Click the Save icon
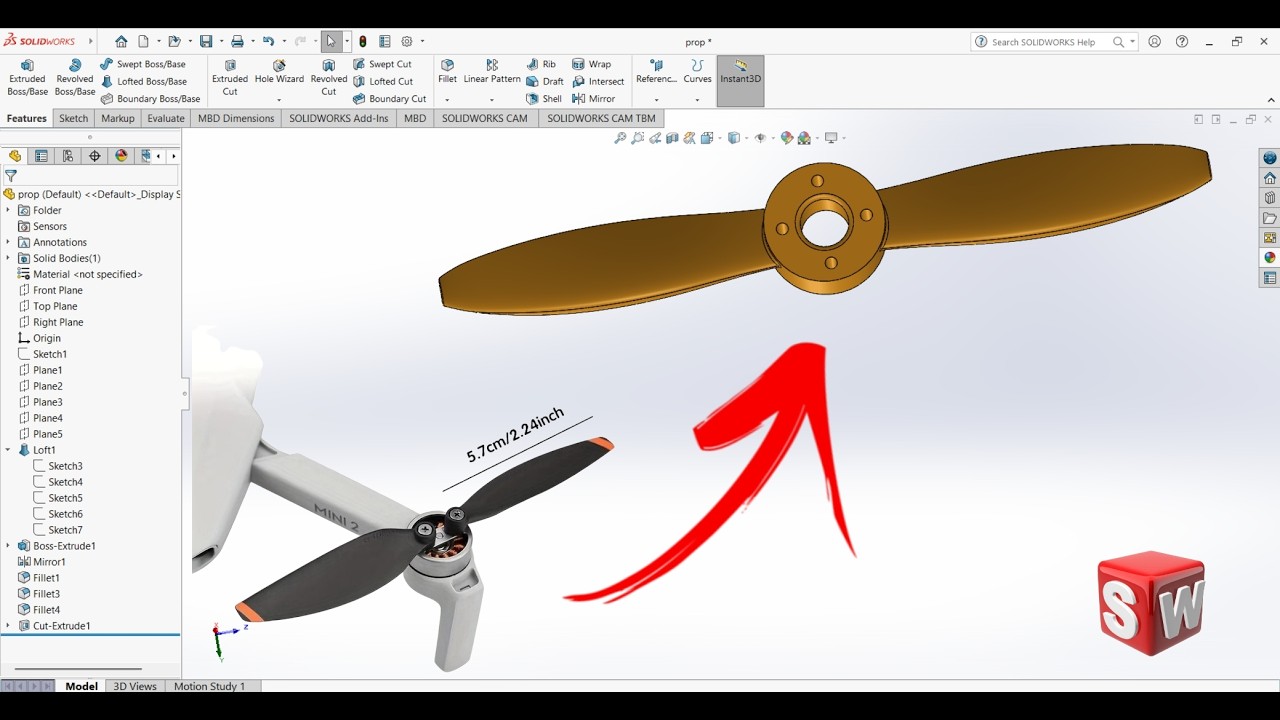This screenshot has width=1280, height=720. pyautogui.click(x=206, y=41)
